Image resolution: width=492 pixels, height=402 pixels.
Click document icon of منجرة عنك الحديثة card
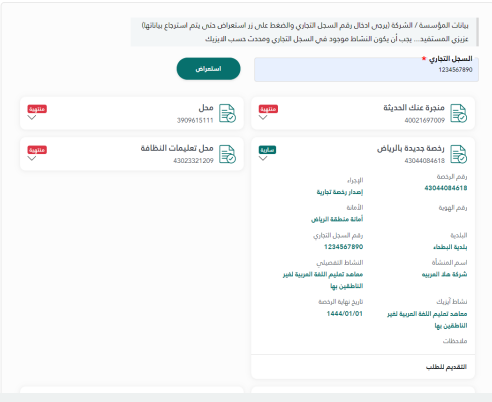[x=459, y=113]
